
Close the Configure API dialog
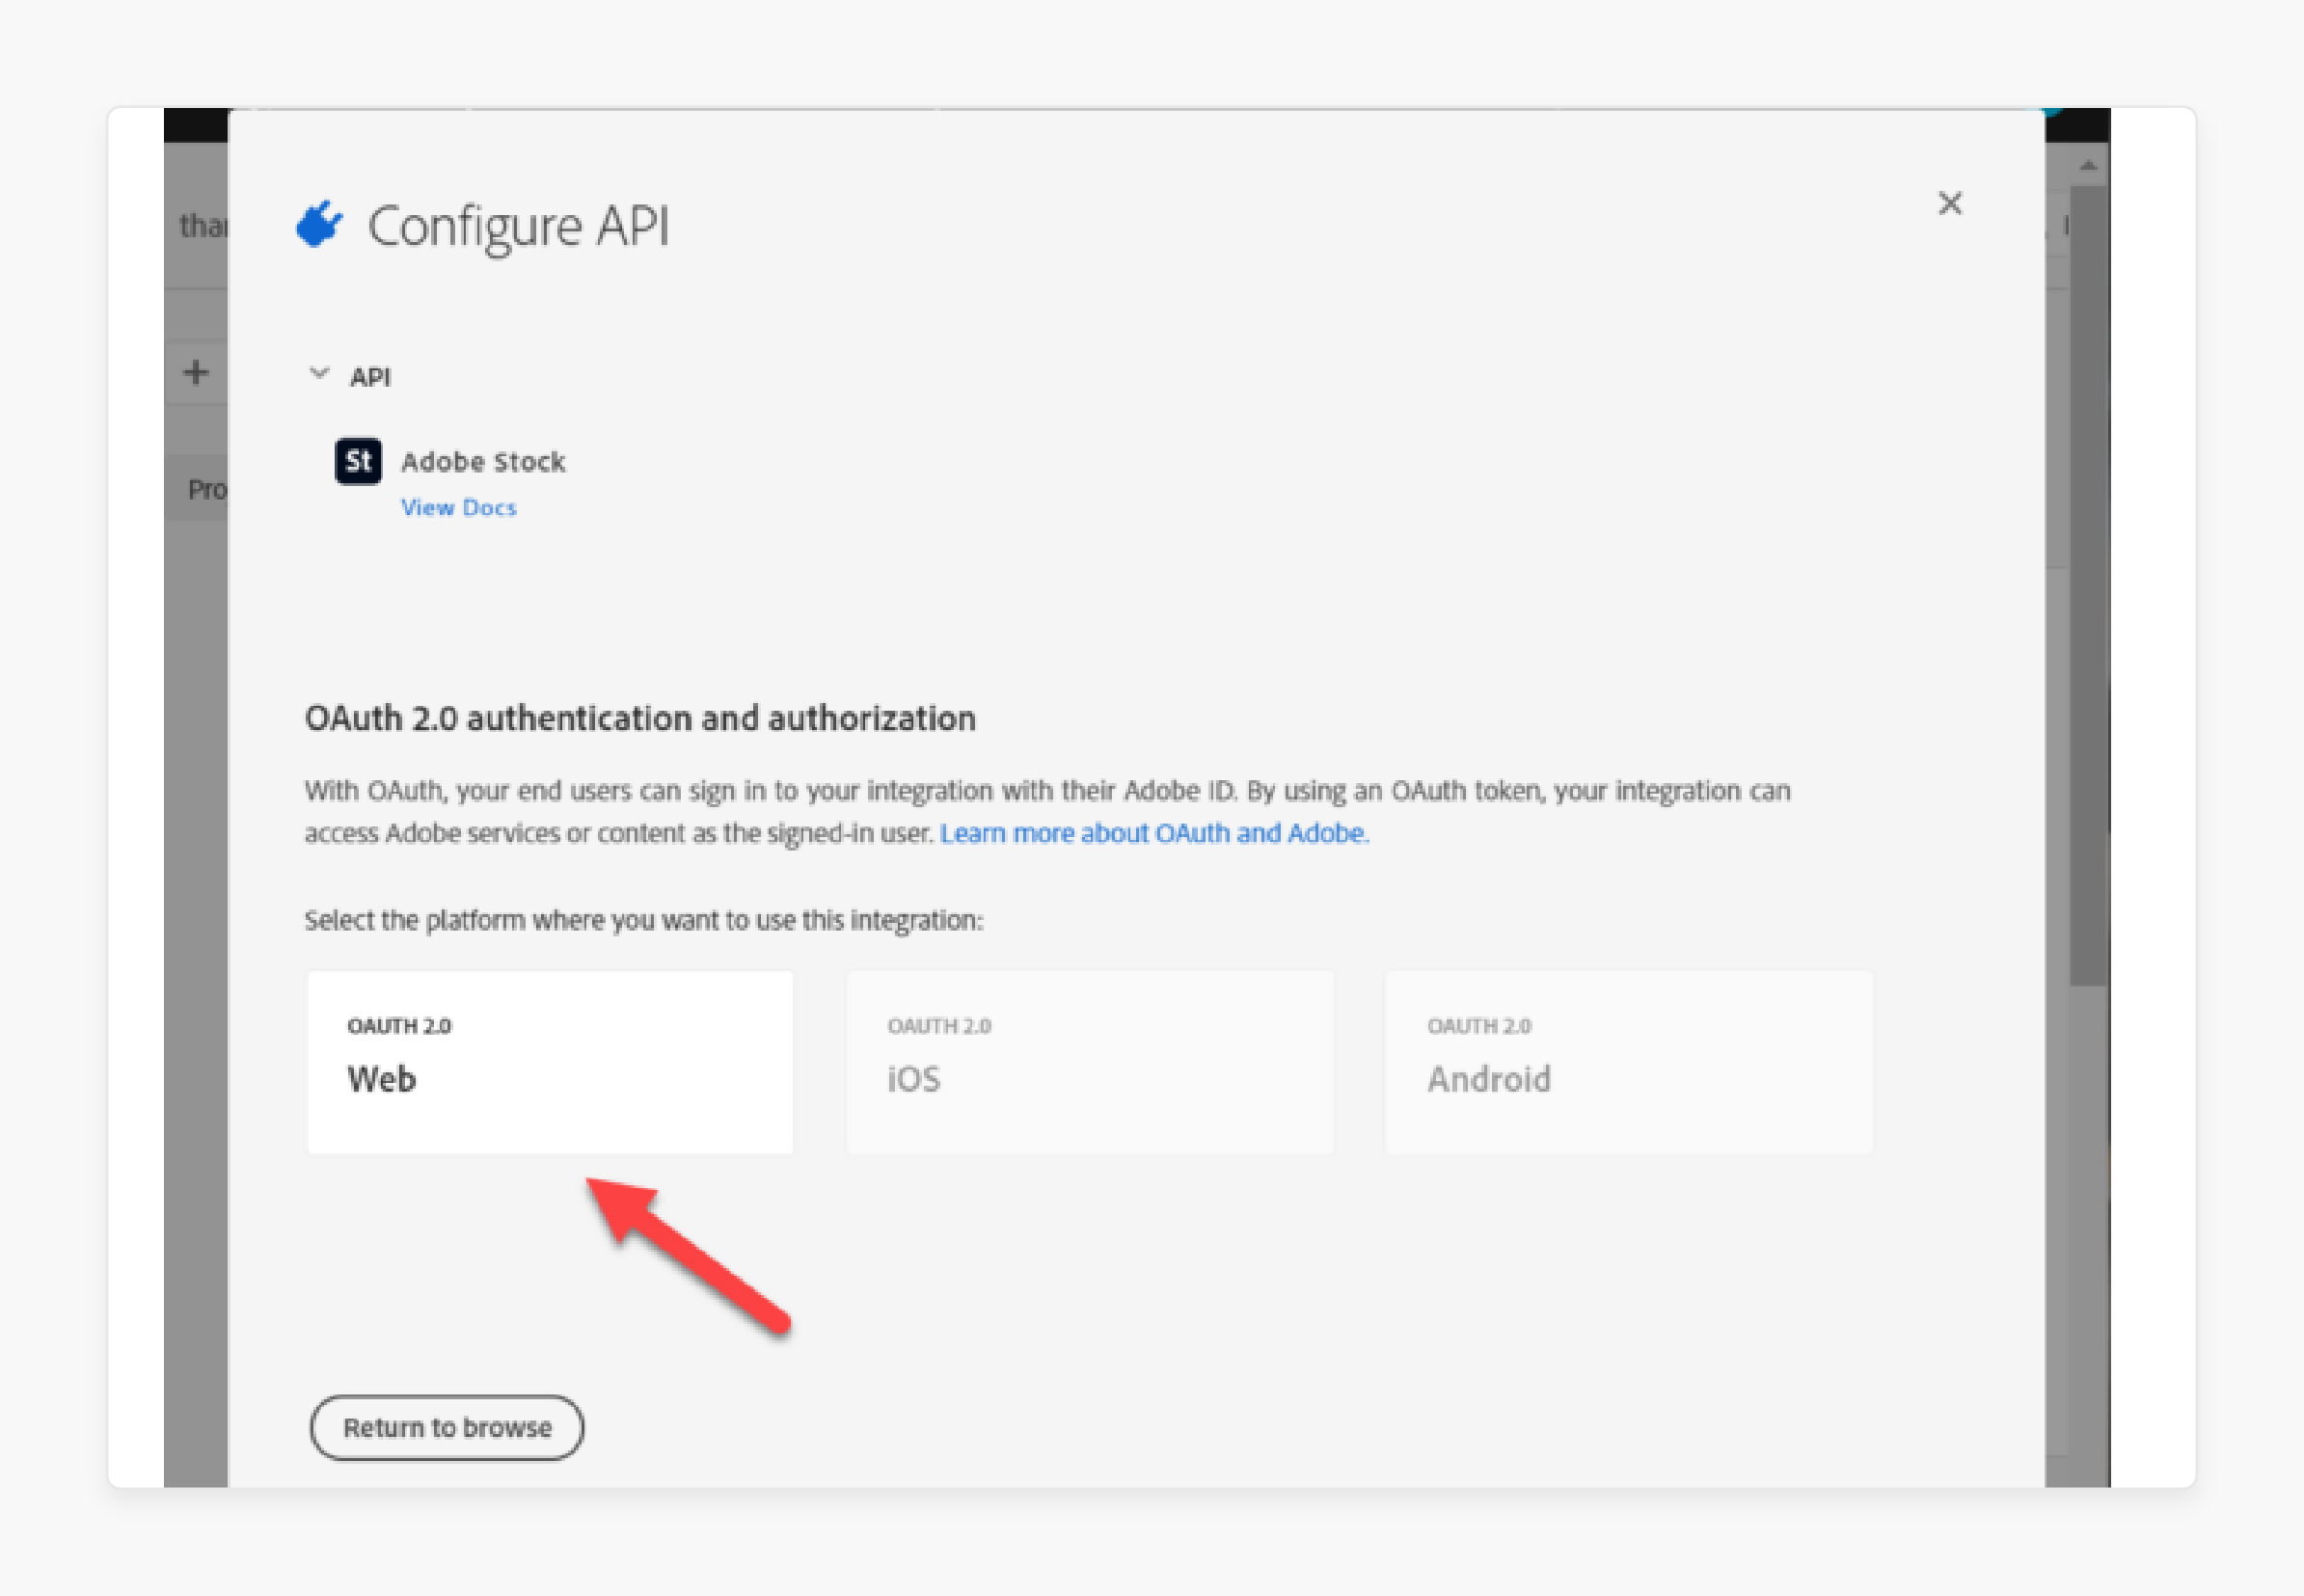pyautogui.click(x=1949, y=204)
